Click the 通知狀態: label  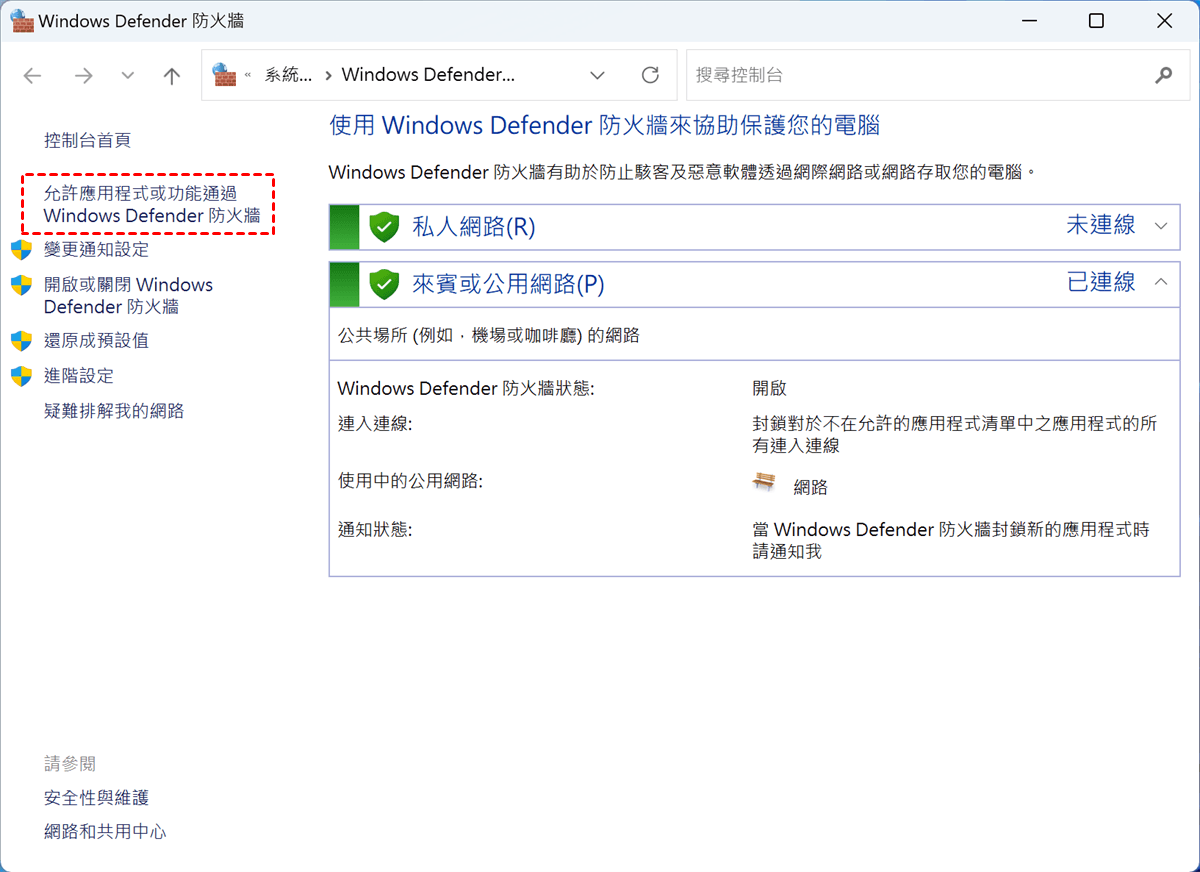pos(375,529)
